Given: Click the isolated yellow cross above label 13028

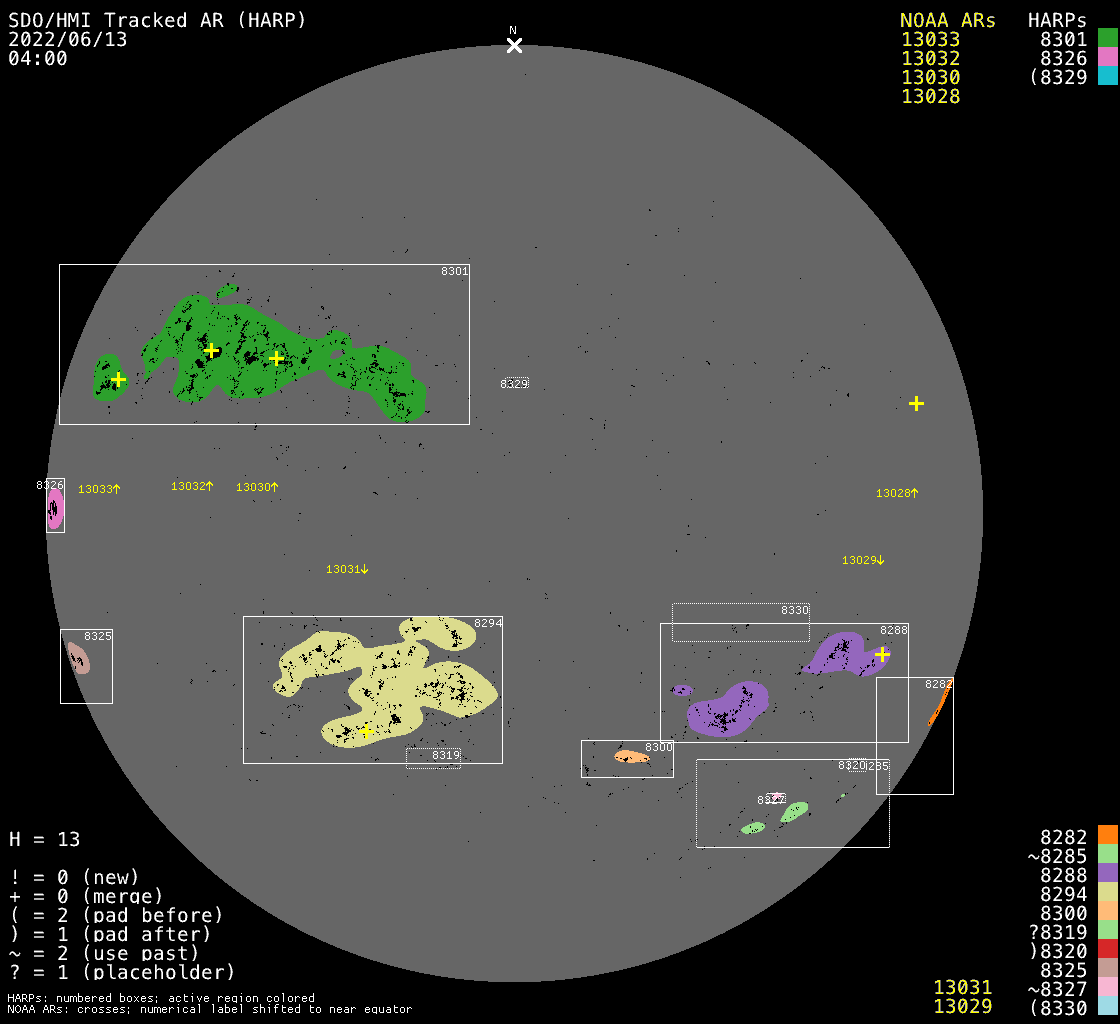Looking at the screenshot, I should tap(916, 403).
